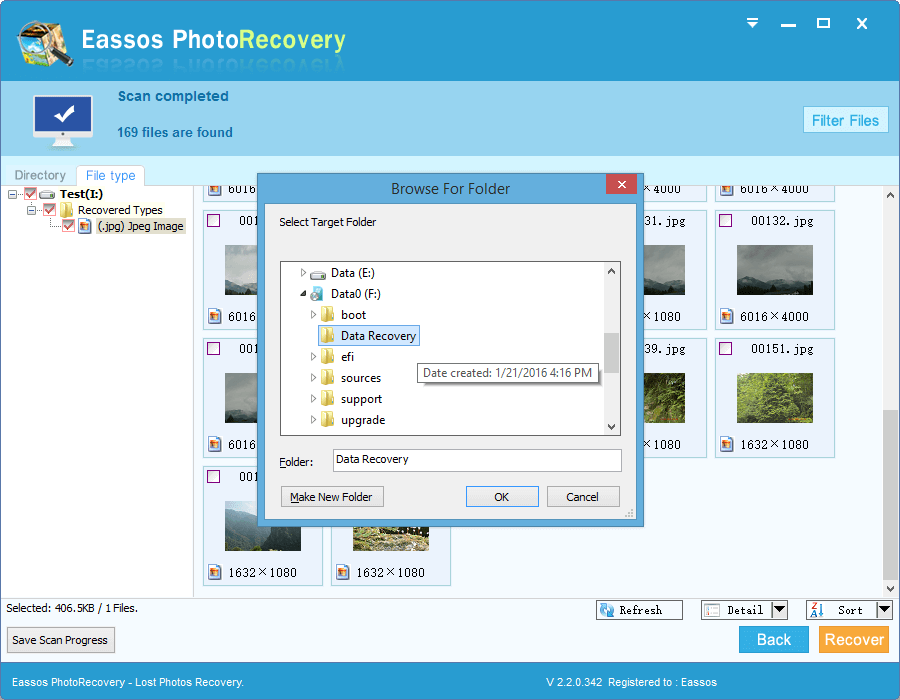Click the Eassos PhotoRecovery logo icon
900x700 pixels.
click(45, 44)
